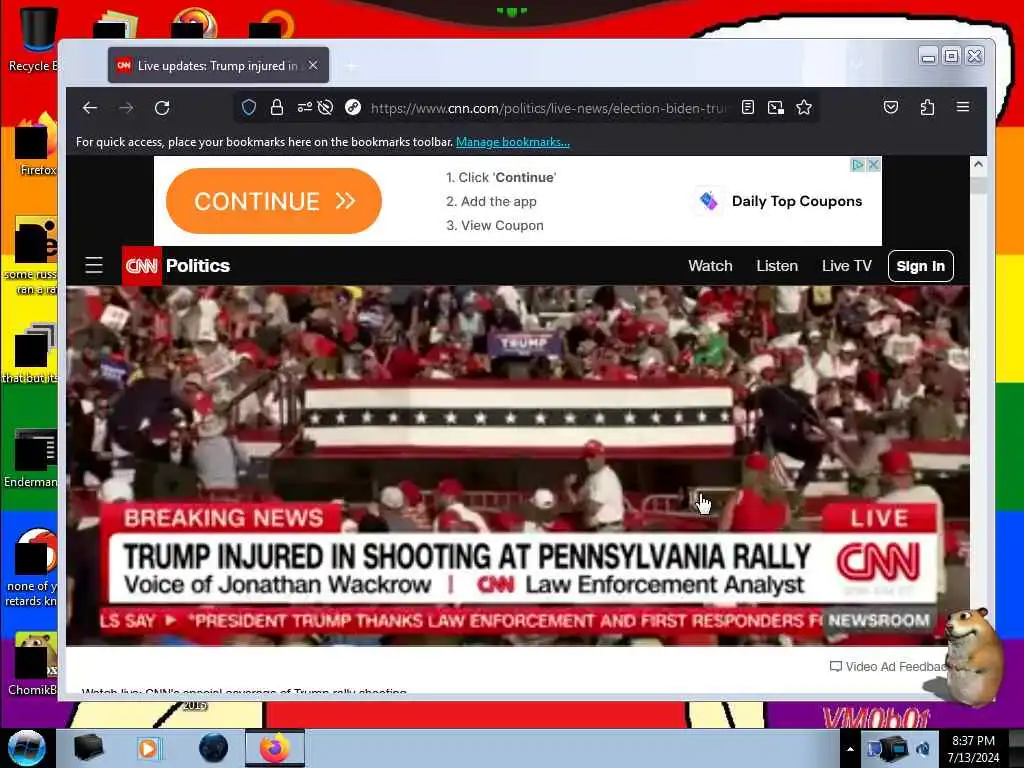The height and width of the screenshot is (768, 1024).
Task: Open Firefox application hamburger menu
Action: (963, 107)
